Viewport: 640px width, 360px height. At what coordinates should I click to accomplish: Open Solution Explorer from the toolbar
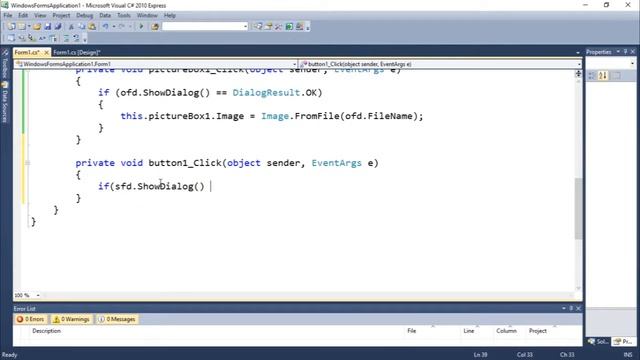[x=258, y=27]
